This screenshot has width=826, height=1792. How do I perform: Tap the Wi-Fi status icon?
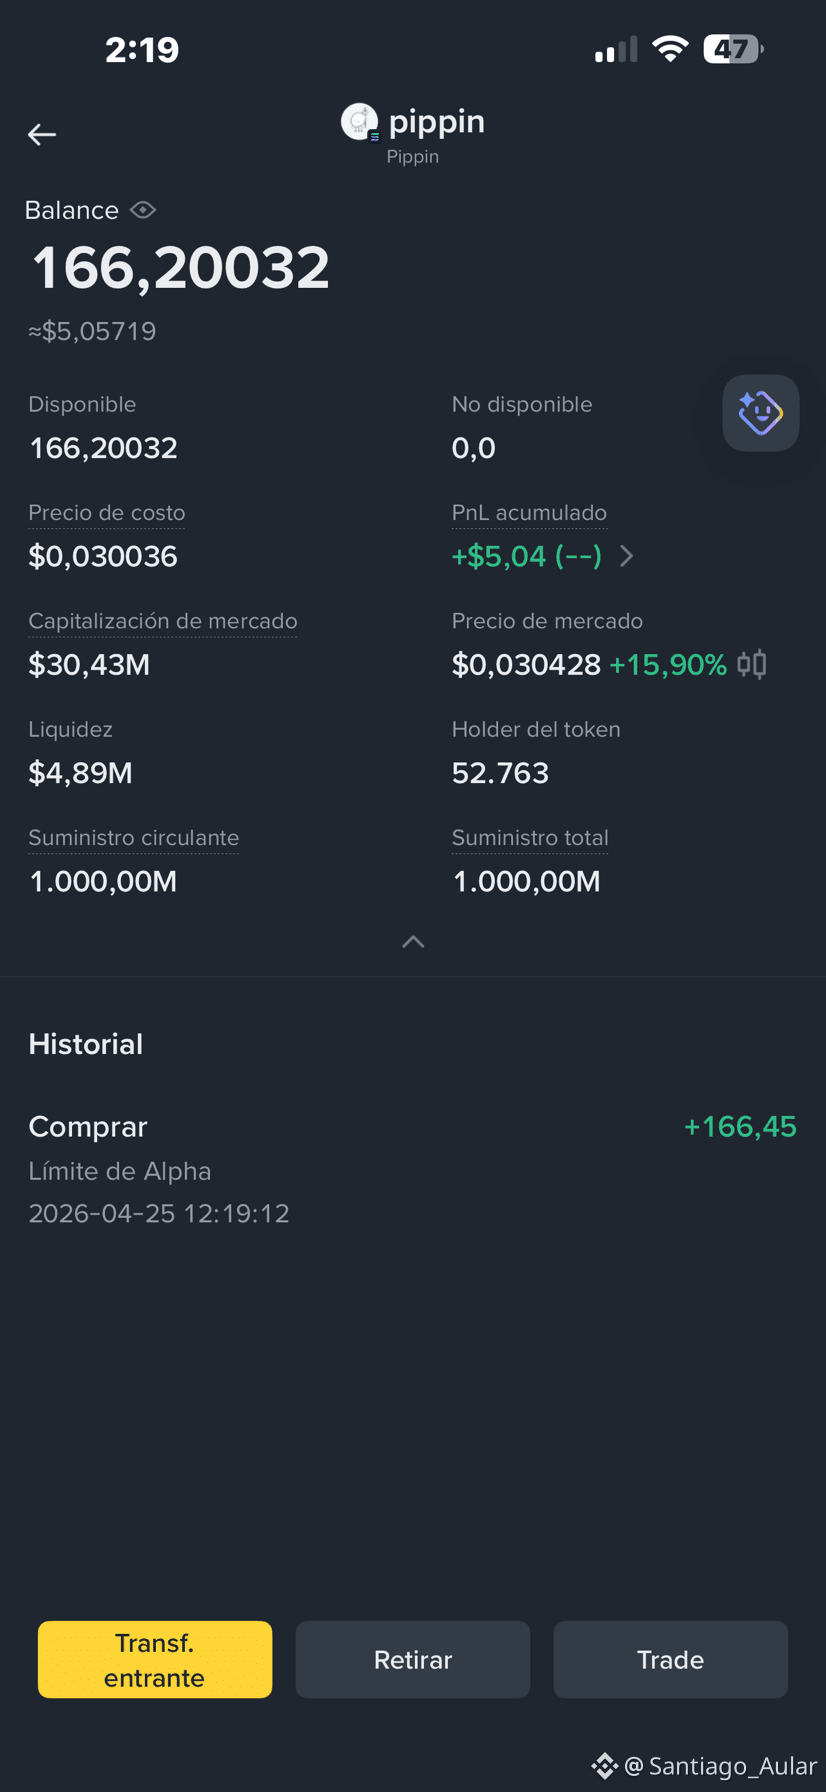(670, 49)
